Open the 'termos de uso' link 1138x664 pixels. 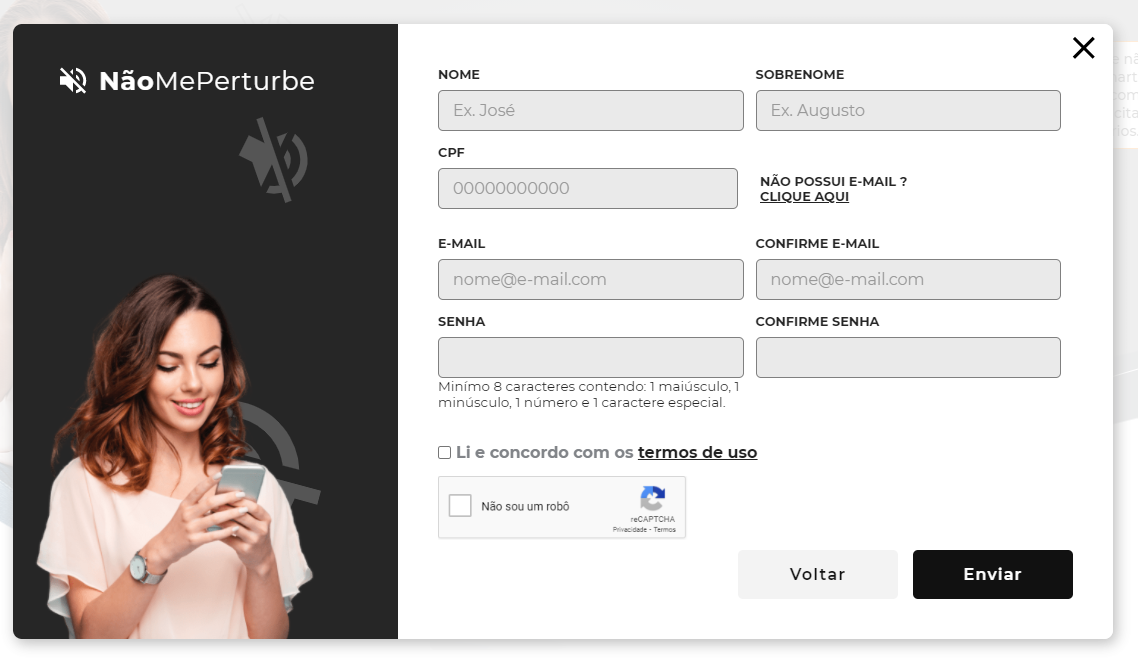pyautogui.click(x=697, y=452)
